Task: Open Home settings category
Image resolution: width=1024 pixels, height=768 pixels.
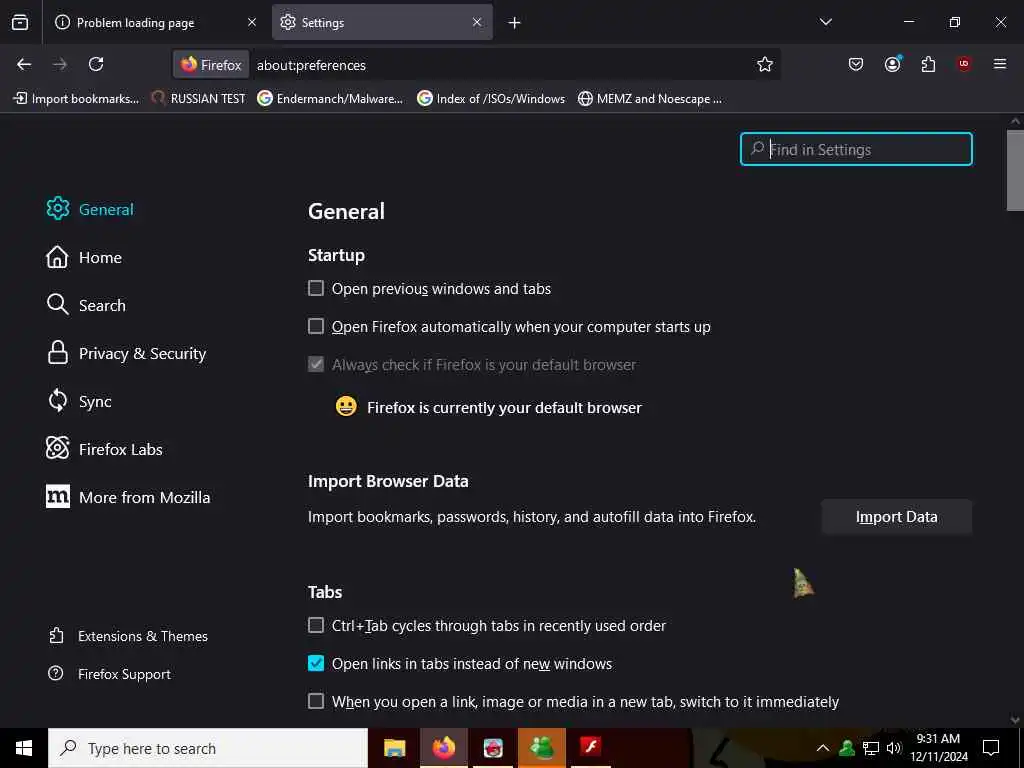Action: coord(84,257)
